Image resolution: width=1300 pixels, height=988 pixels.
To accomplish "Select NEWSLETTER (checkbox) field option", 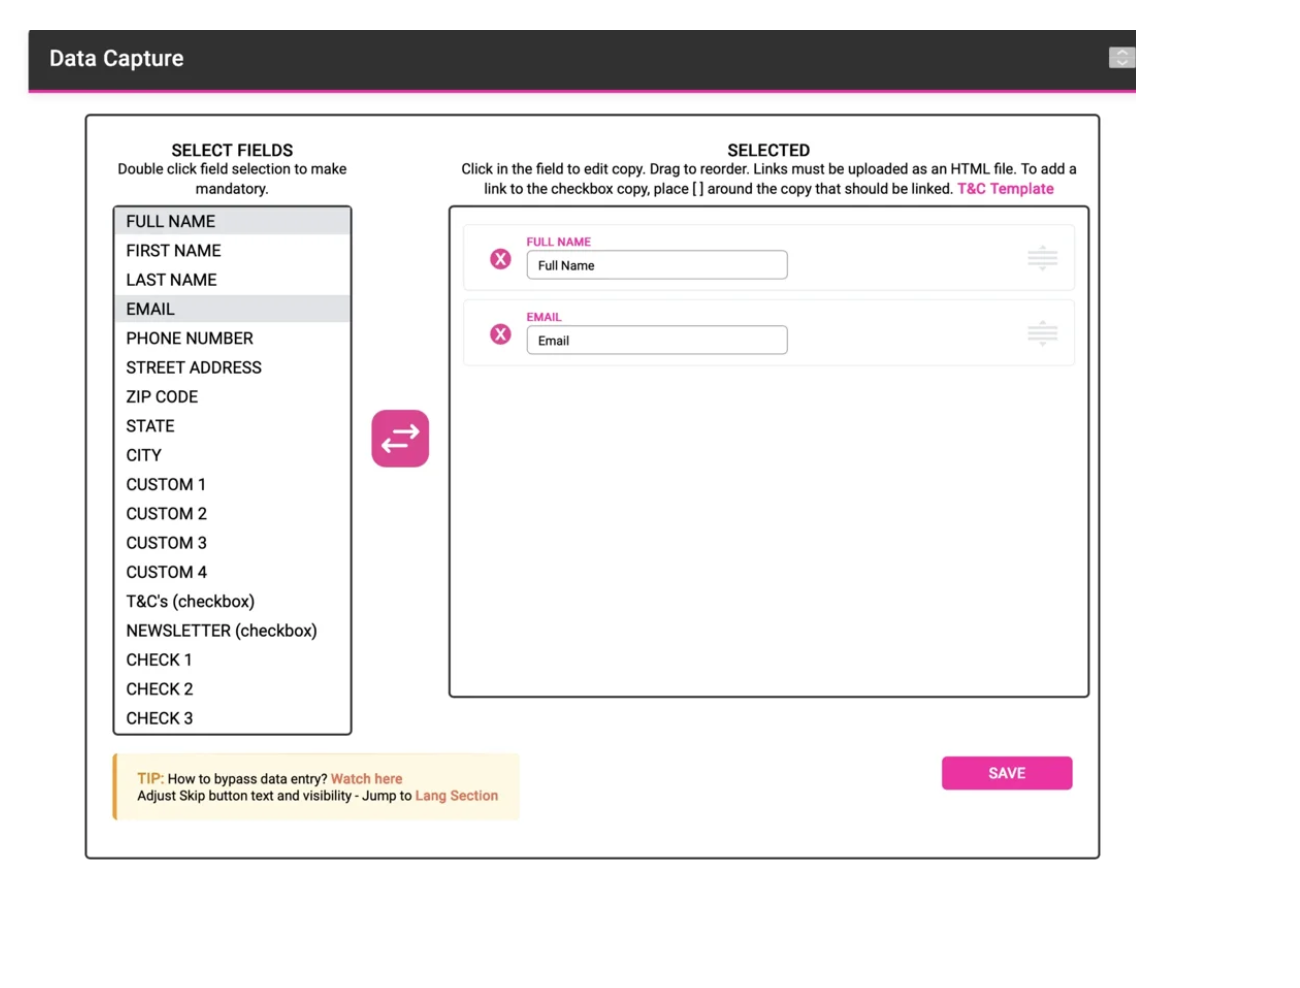I will (x=221, y=630).
